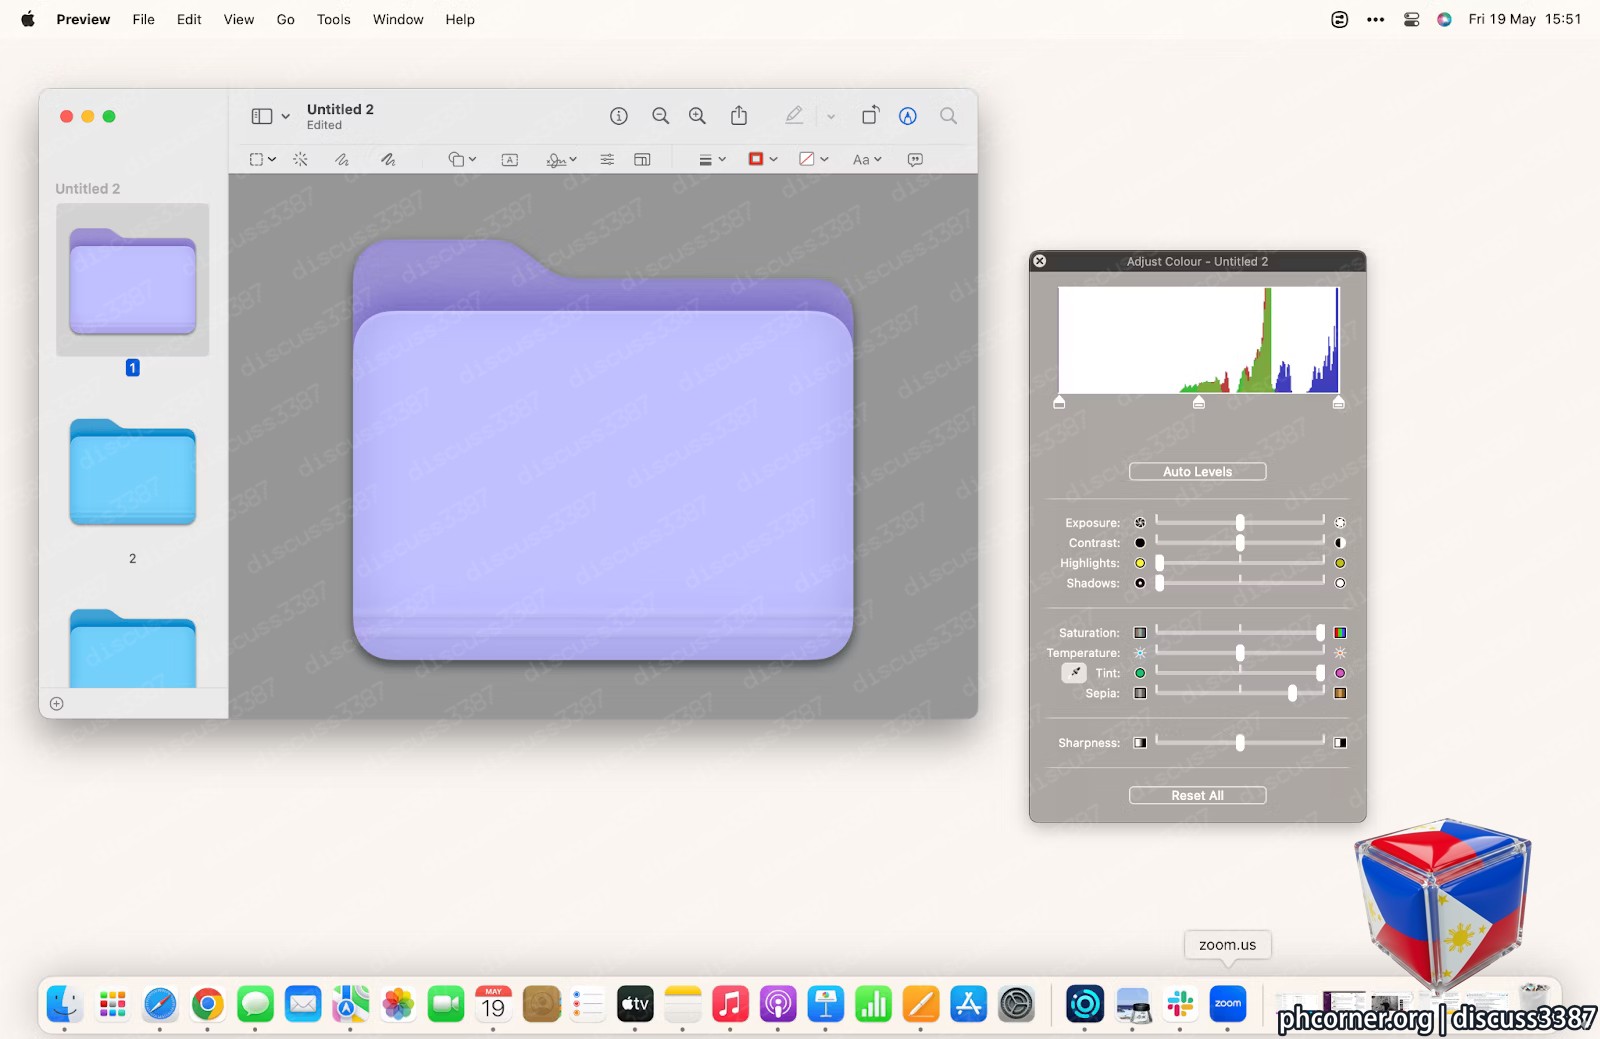Launch Safari from the Dock
This screenshot has height=1039, width=1600.
coord(160,1003)
